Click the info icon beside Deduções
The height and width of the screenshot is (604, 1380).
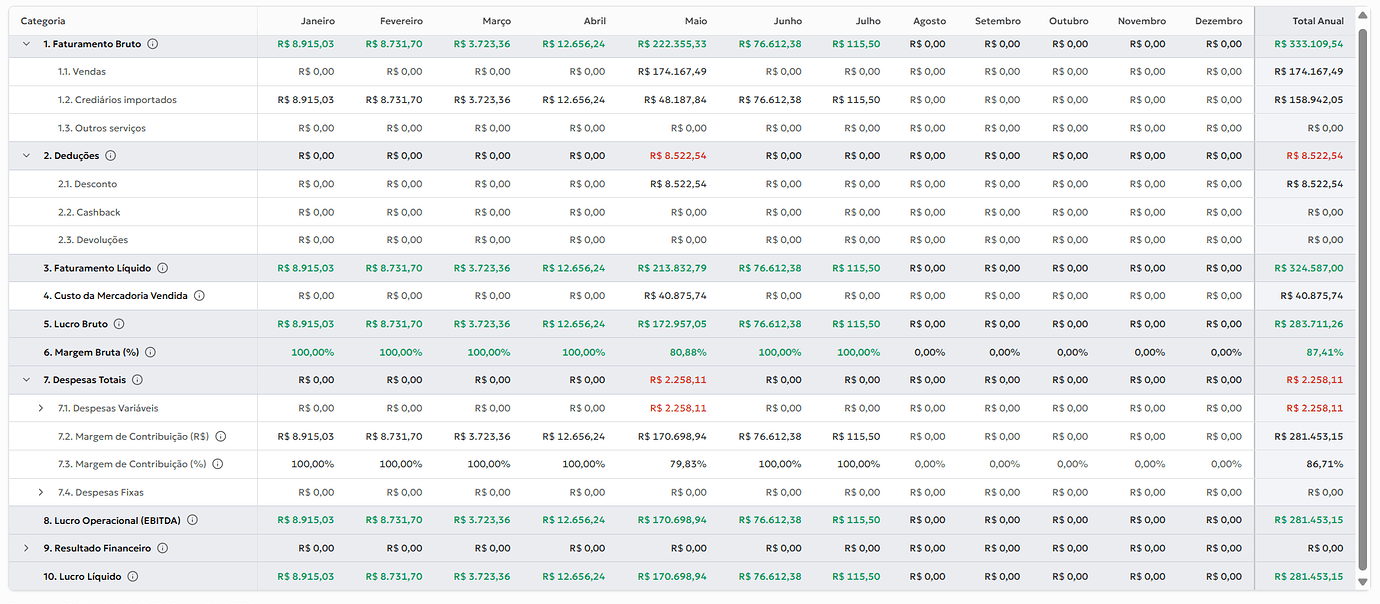tap(111, 156)
